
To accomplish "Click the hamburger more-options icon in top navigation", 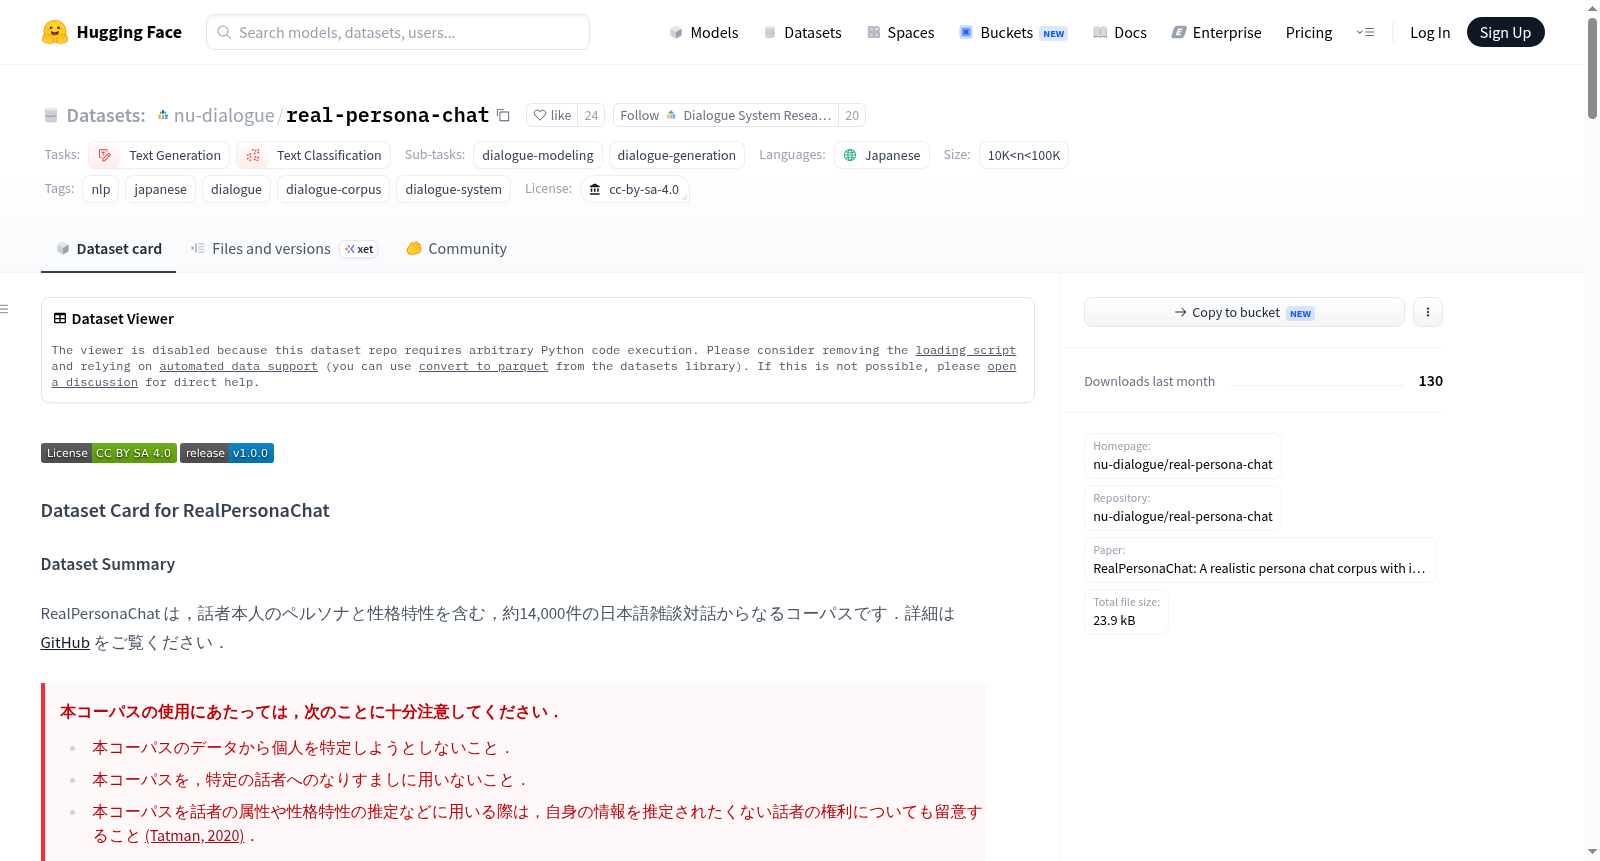I will click(x=1365, y=32).
